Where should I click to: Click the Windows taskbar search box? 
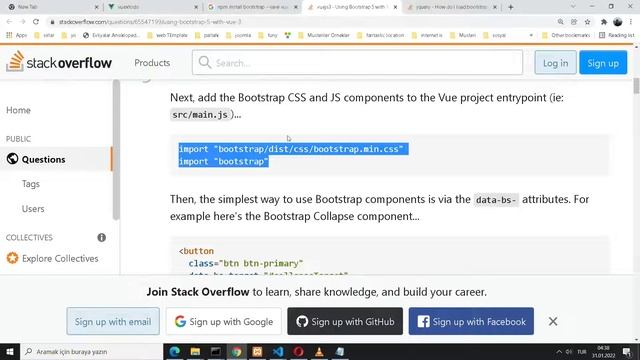click(x=91, y=351)
